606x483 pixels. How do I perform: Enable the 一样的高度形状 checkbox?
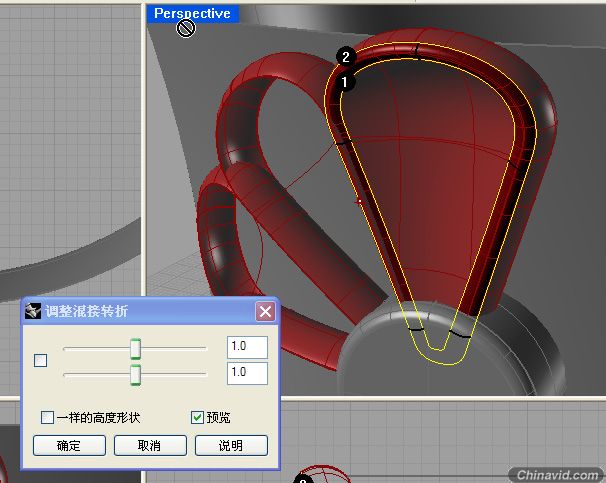click(48, 417)
